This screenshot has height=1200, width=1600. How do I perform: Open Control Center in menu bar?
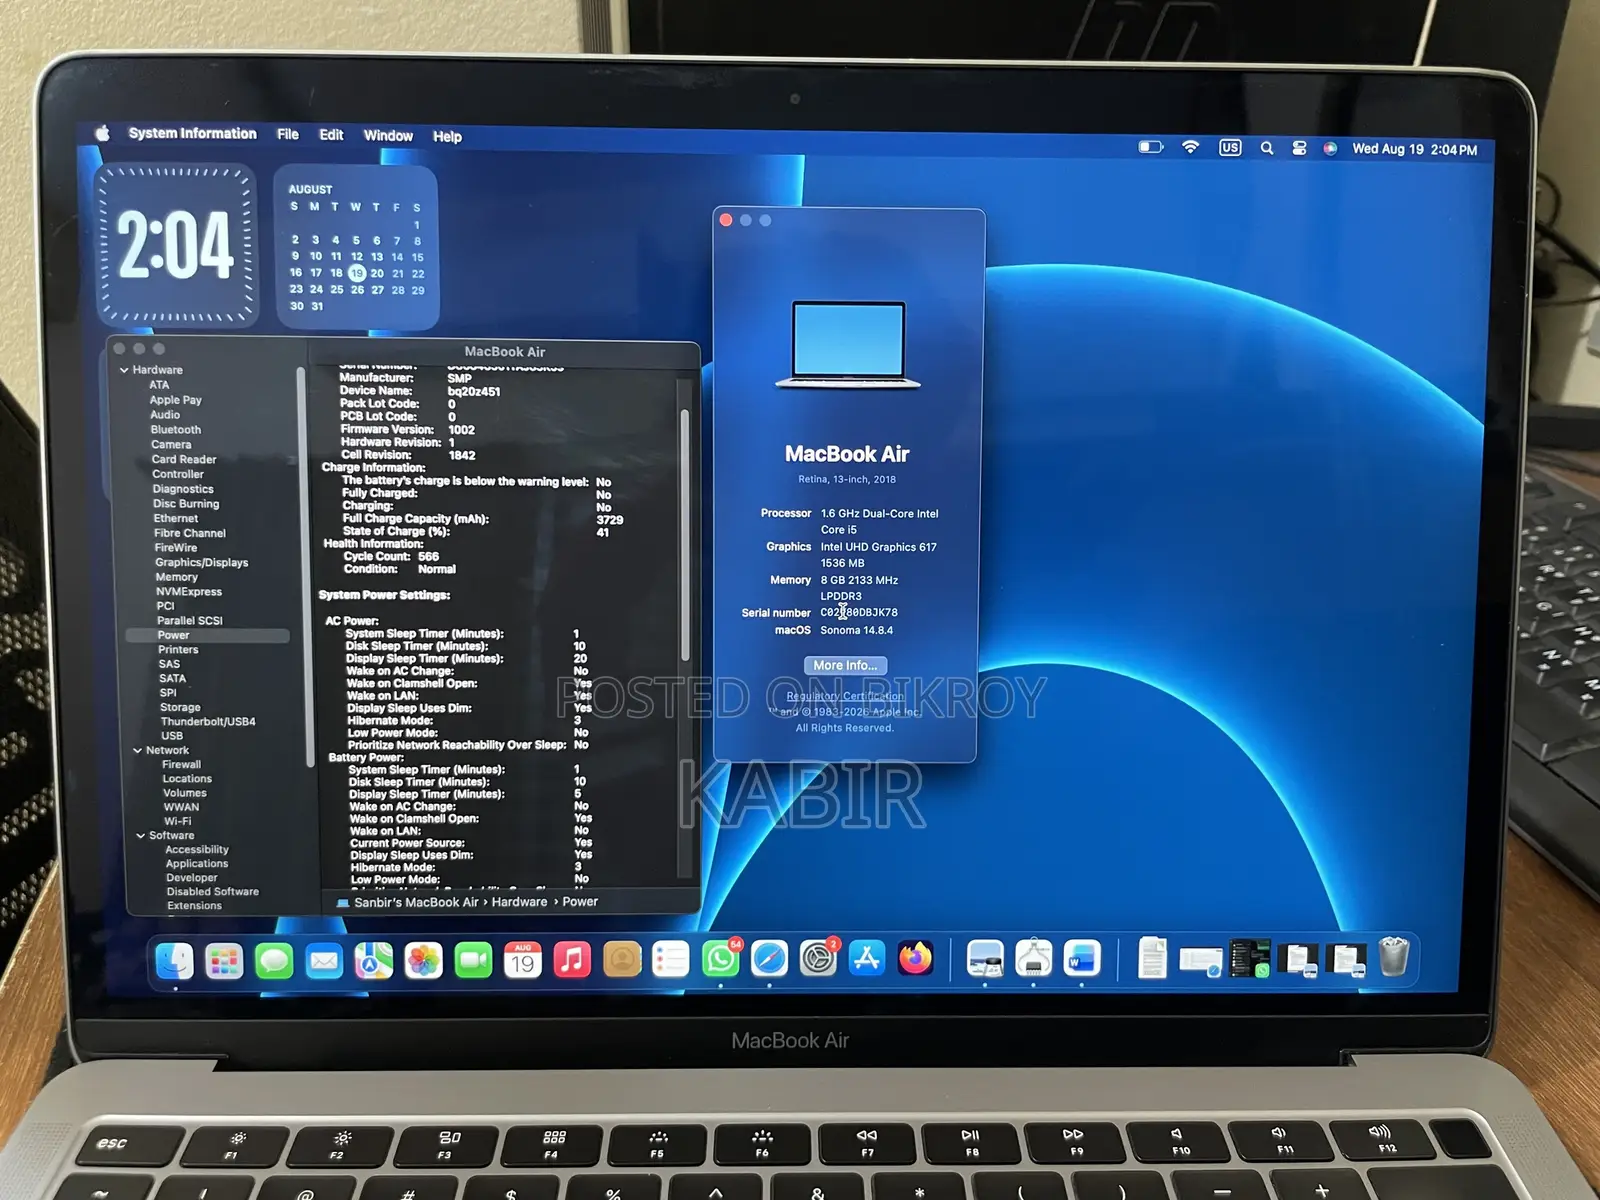[1299, 148]
